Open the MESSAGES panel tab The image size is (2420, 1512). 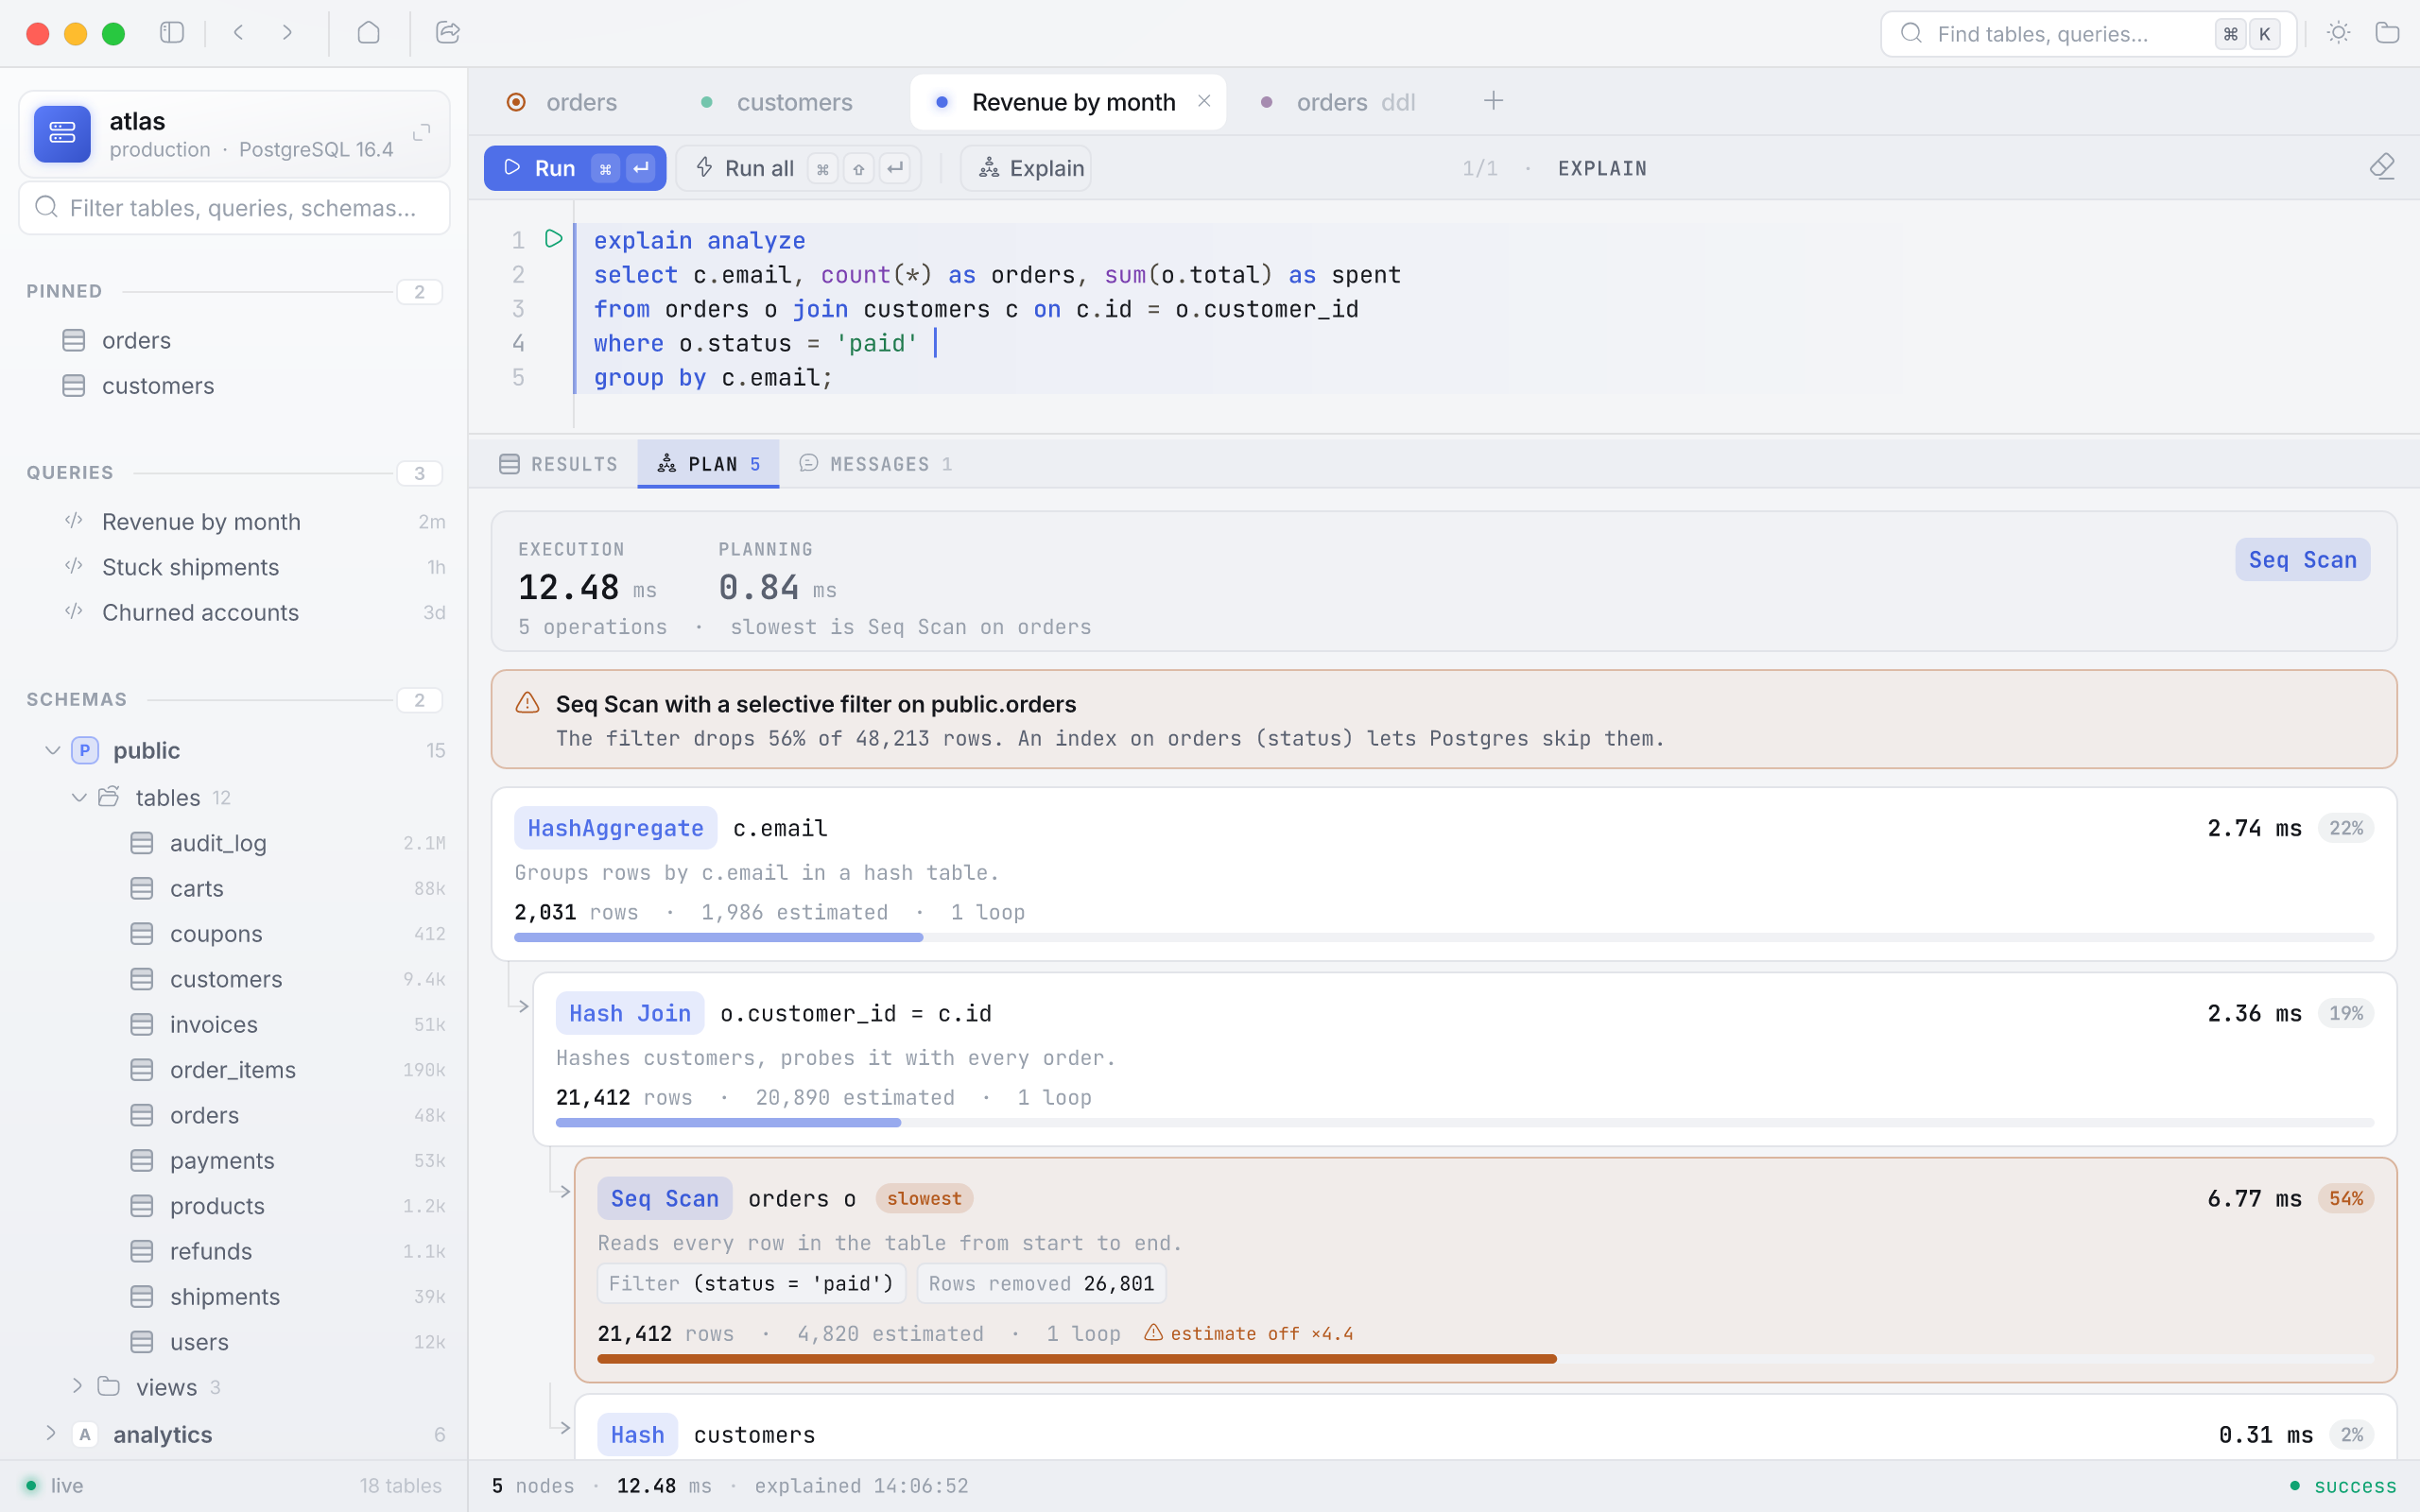click(x=876, y=464)
